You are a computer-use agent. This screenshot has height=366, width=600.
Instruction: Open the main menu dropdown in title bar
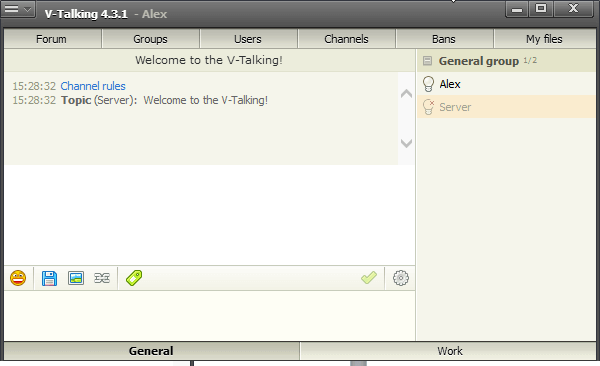pyautogui.click(x=18, y=9)
